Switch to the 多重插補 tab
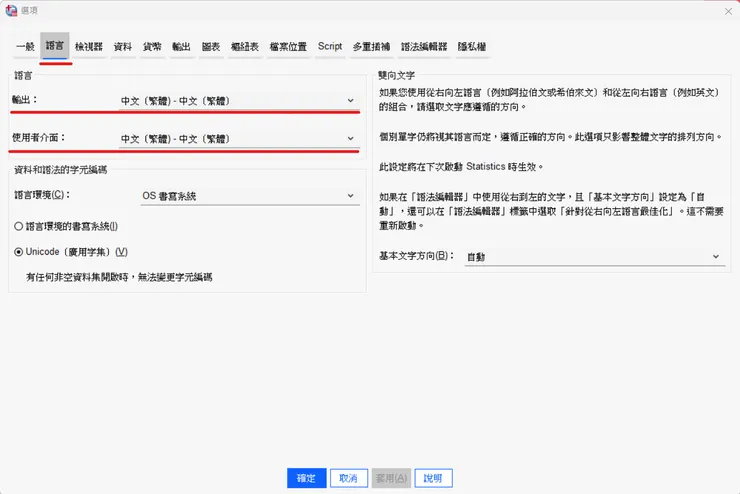The height and width of the screenshot is (494, 740). click(371, 46)
